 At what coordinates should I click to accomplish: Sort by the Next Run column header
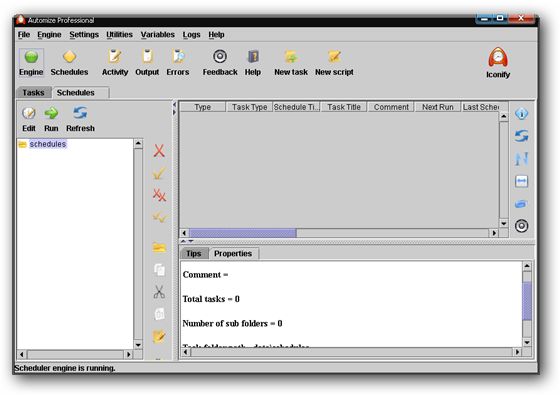point(438,107)
